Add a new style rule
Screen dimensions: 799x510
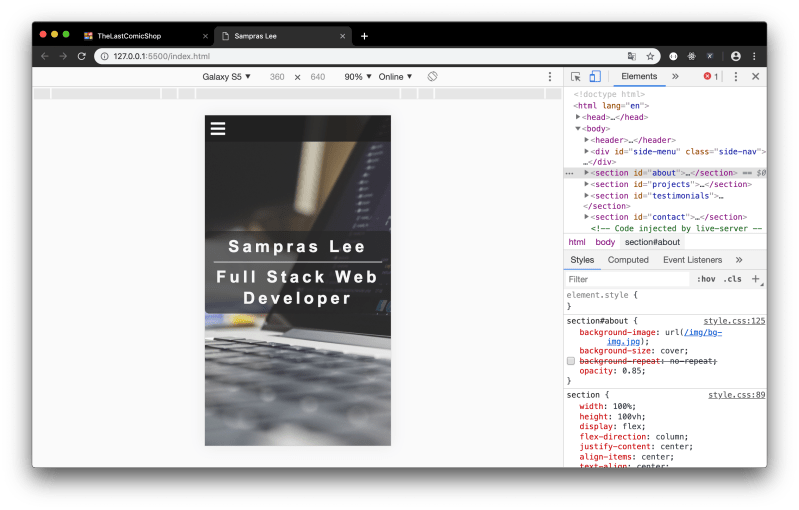click(x=756, y=279)
